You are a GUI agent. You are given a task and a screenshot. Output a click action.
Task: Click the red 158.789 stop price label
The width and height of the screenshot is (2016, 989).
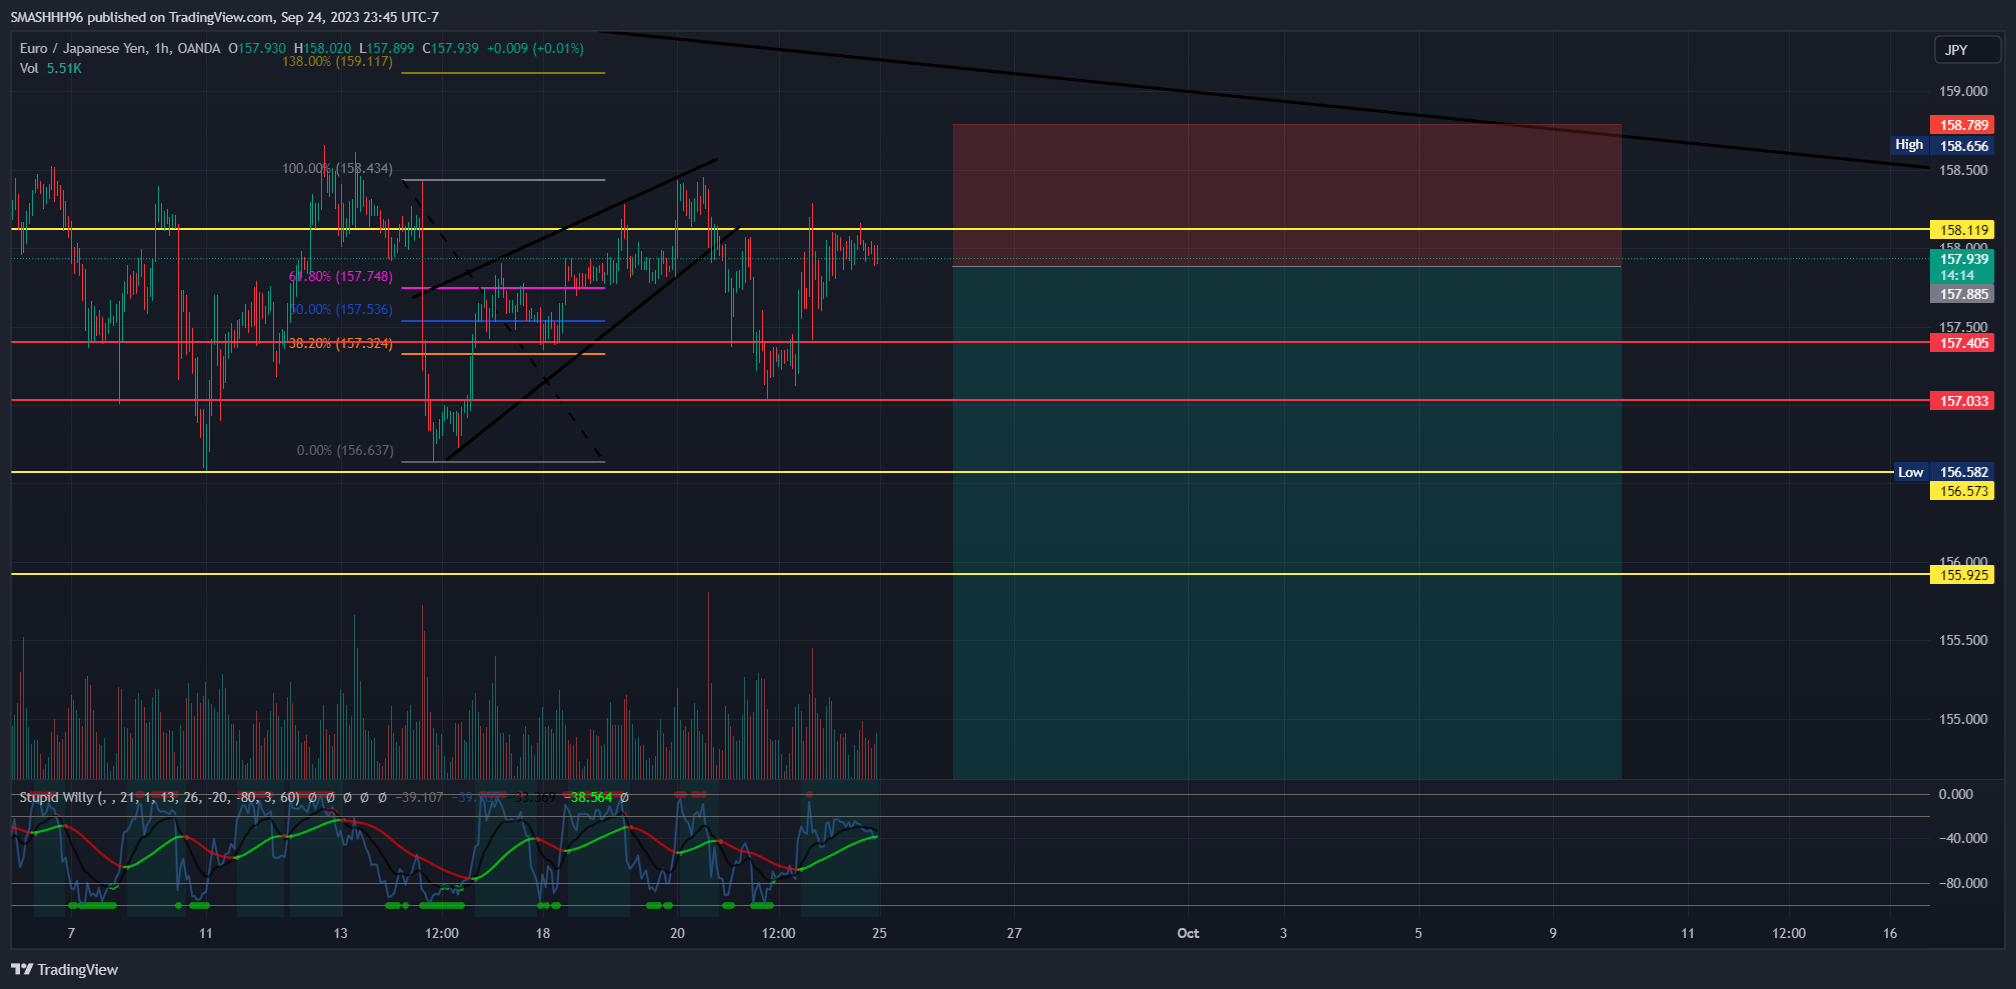[1962, 125]
